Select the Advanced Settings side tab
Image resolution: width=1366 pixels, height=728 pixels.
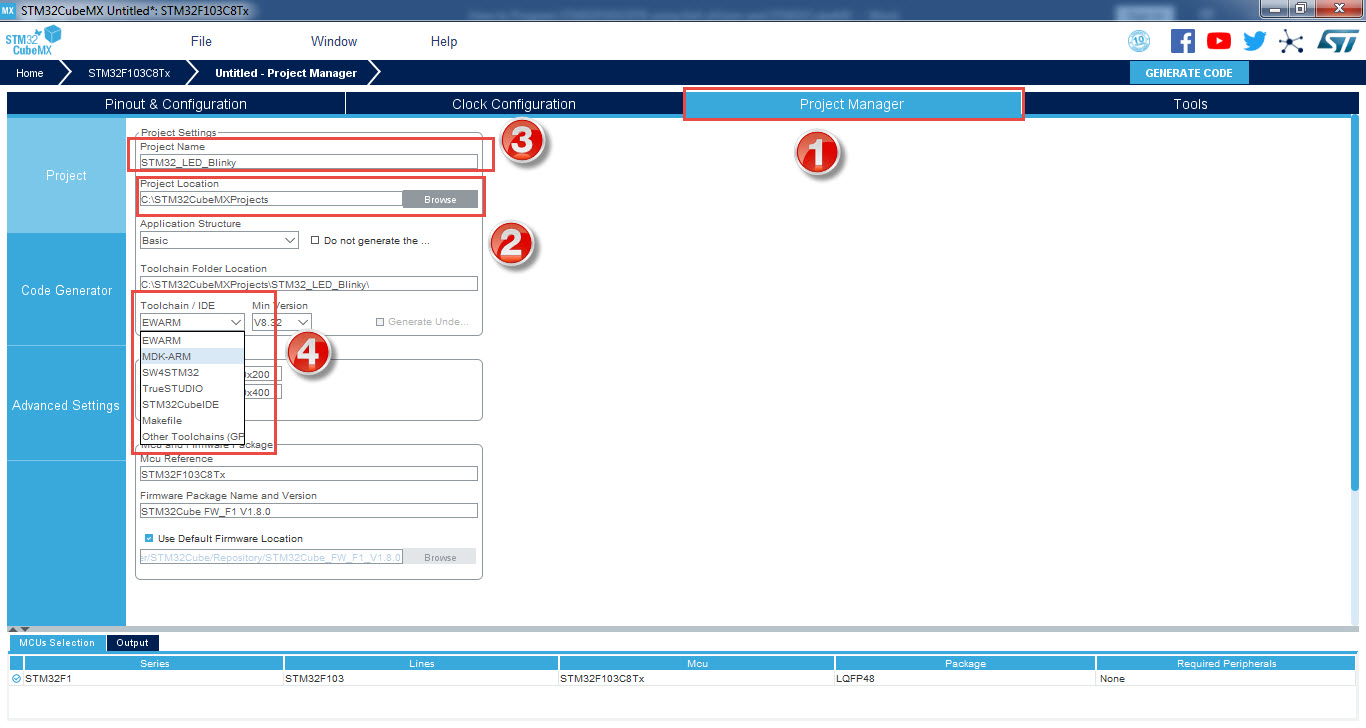tap(66, 405)
